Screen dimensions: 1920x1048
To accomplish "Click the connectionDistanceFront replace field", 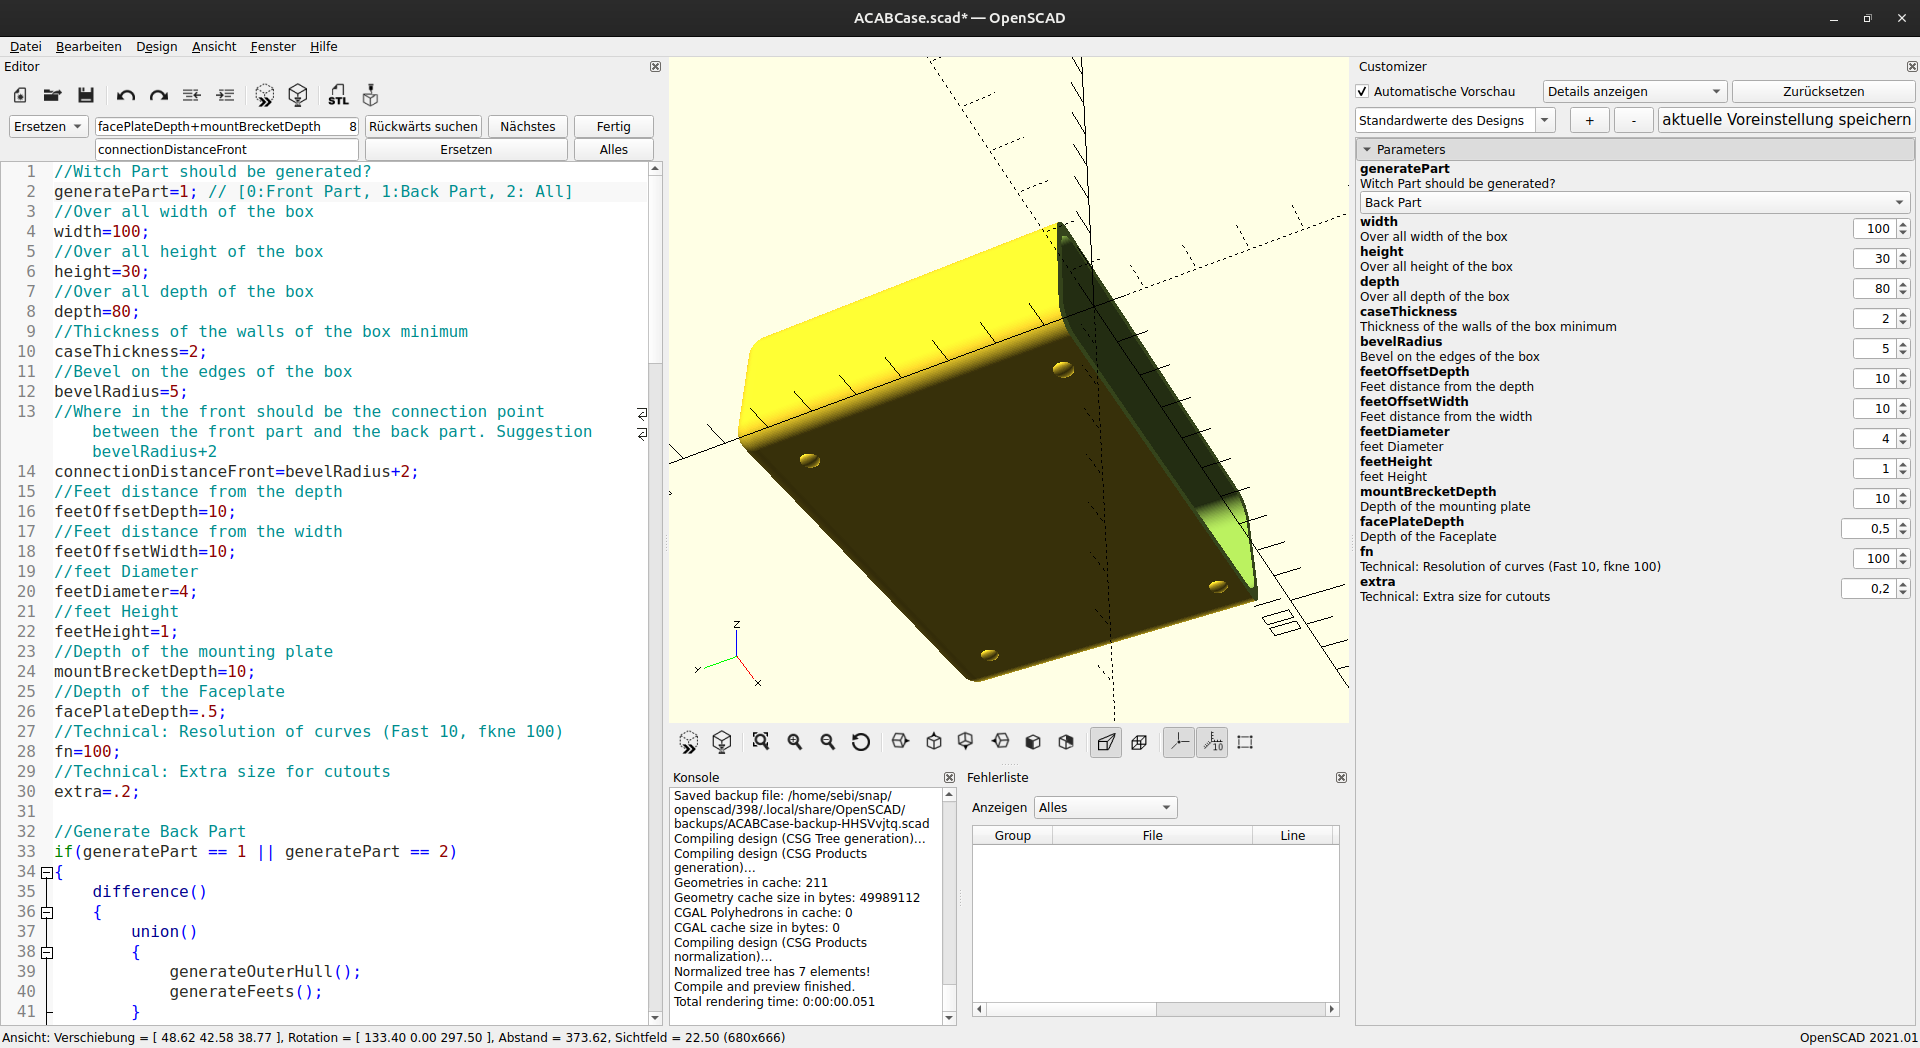I will [x=227, y=149].
